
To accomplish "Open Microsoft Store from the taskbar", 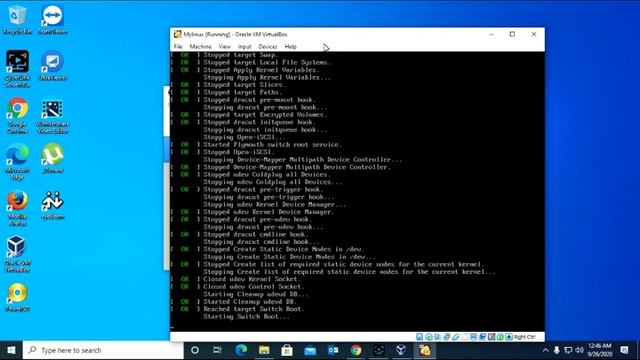I will point(287,350).
